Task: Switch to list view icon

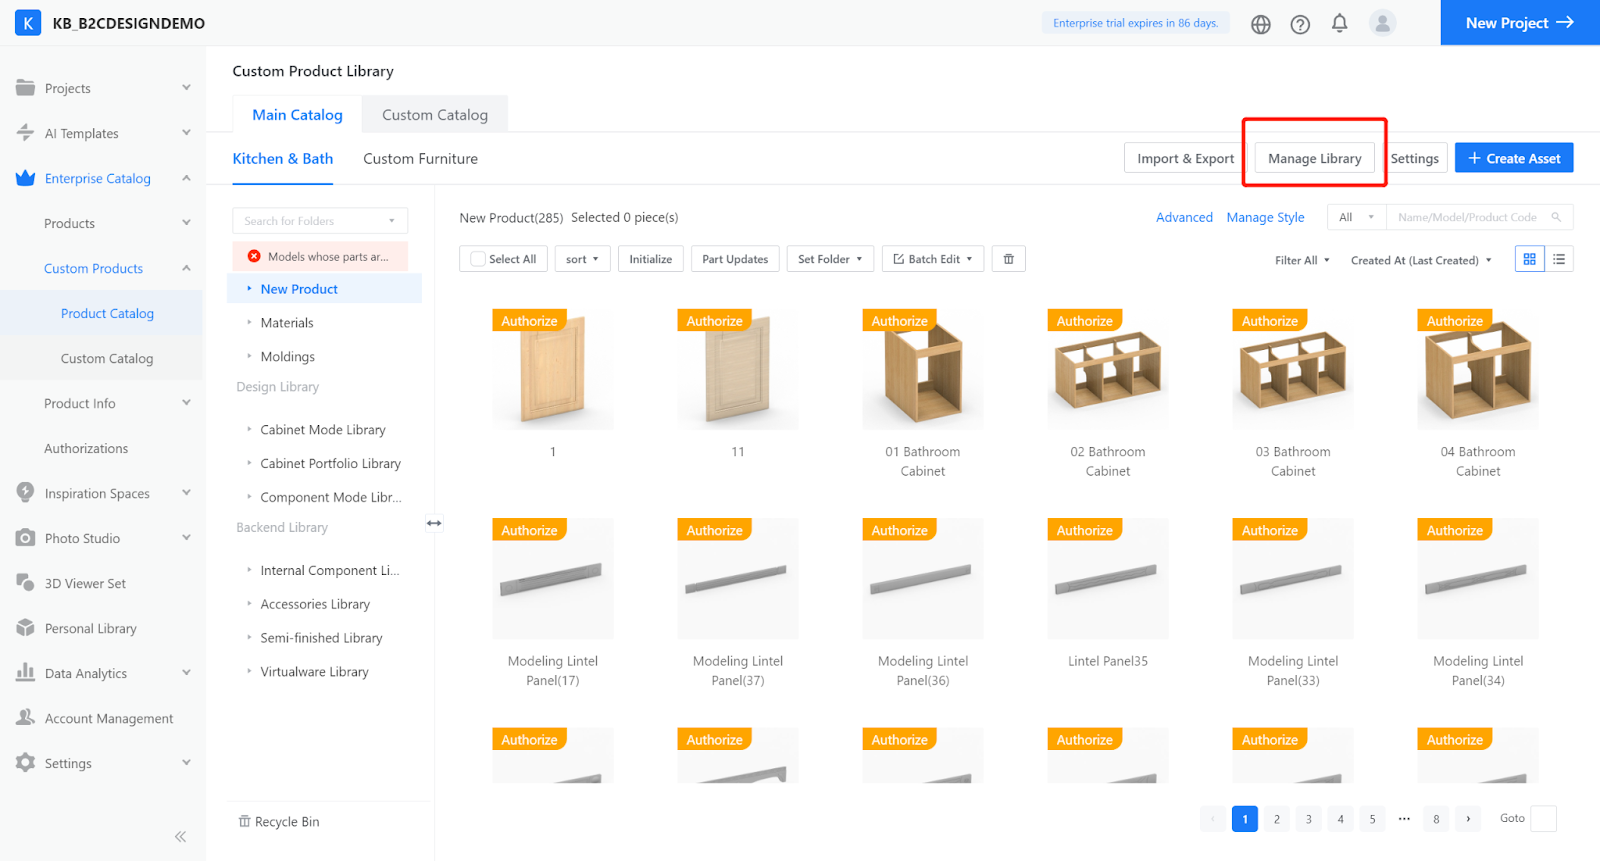Action: tap(1559, 259)
